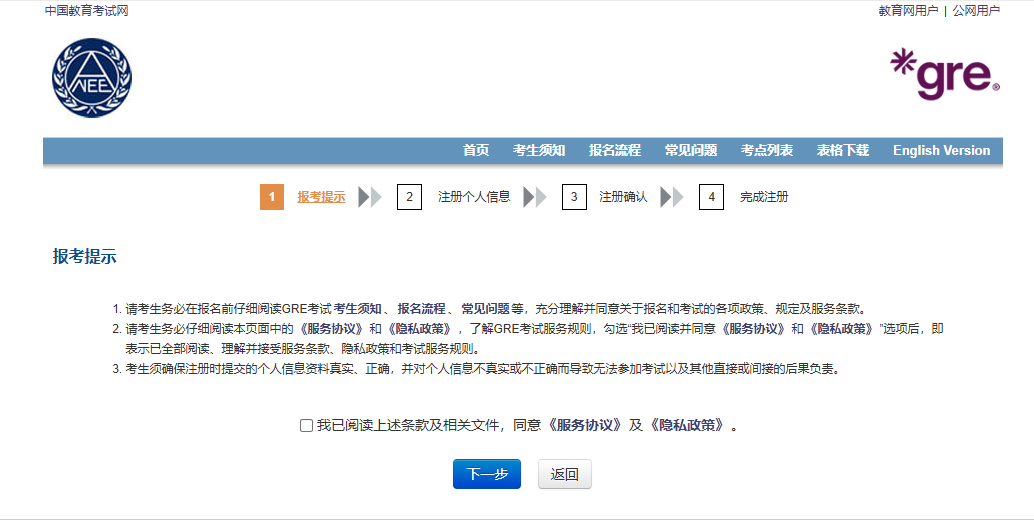Click the 注册个人信息 step label
The width and height of the screenshot is (1034, 521).
coord(474,197)
